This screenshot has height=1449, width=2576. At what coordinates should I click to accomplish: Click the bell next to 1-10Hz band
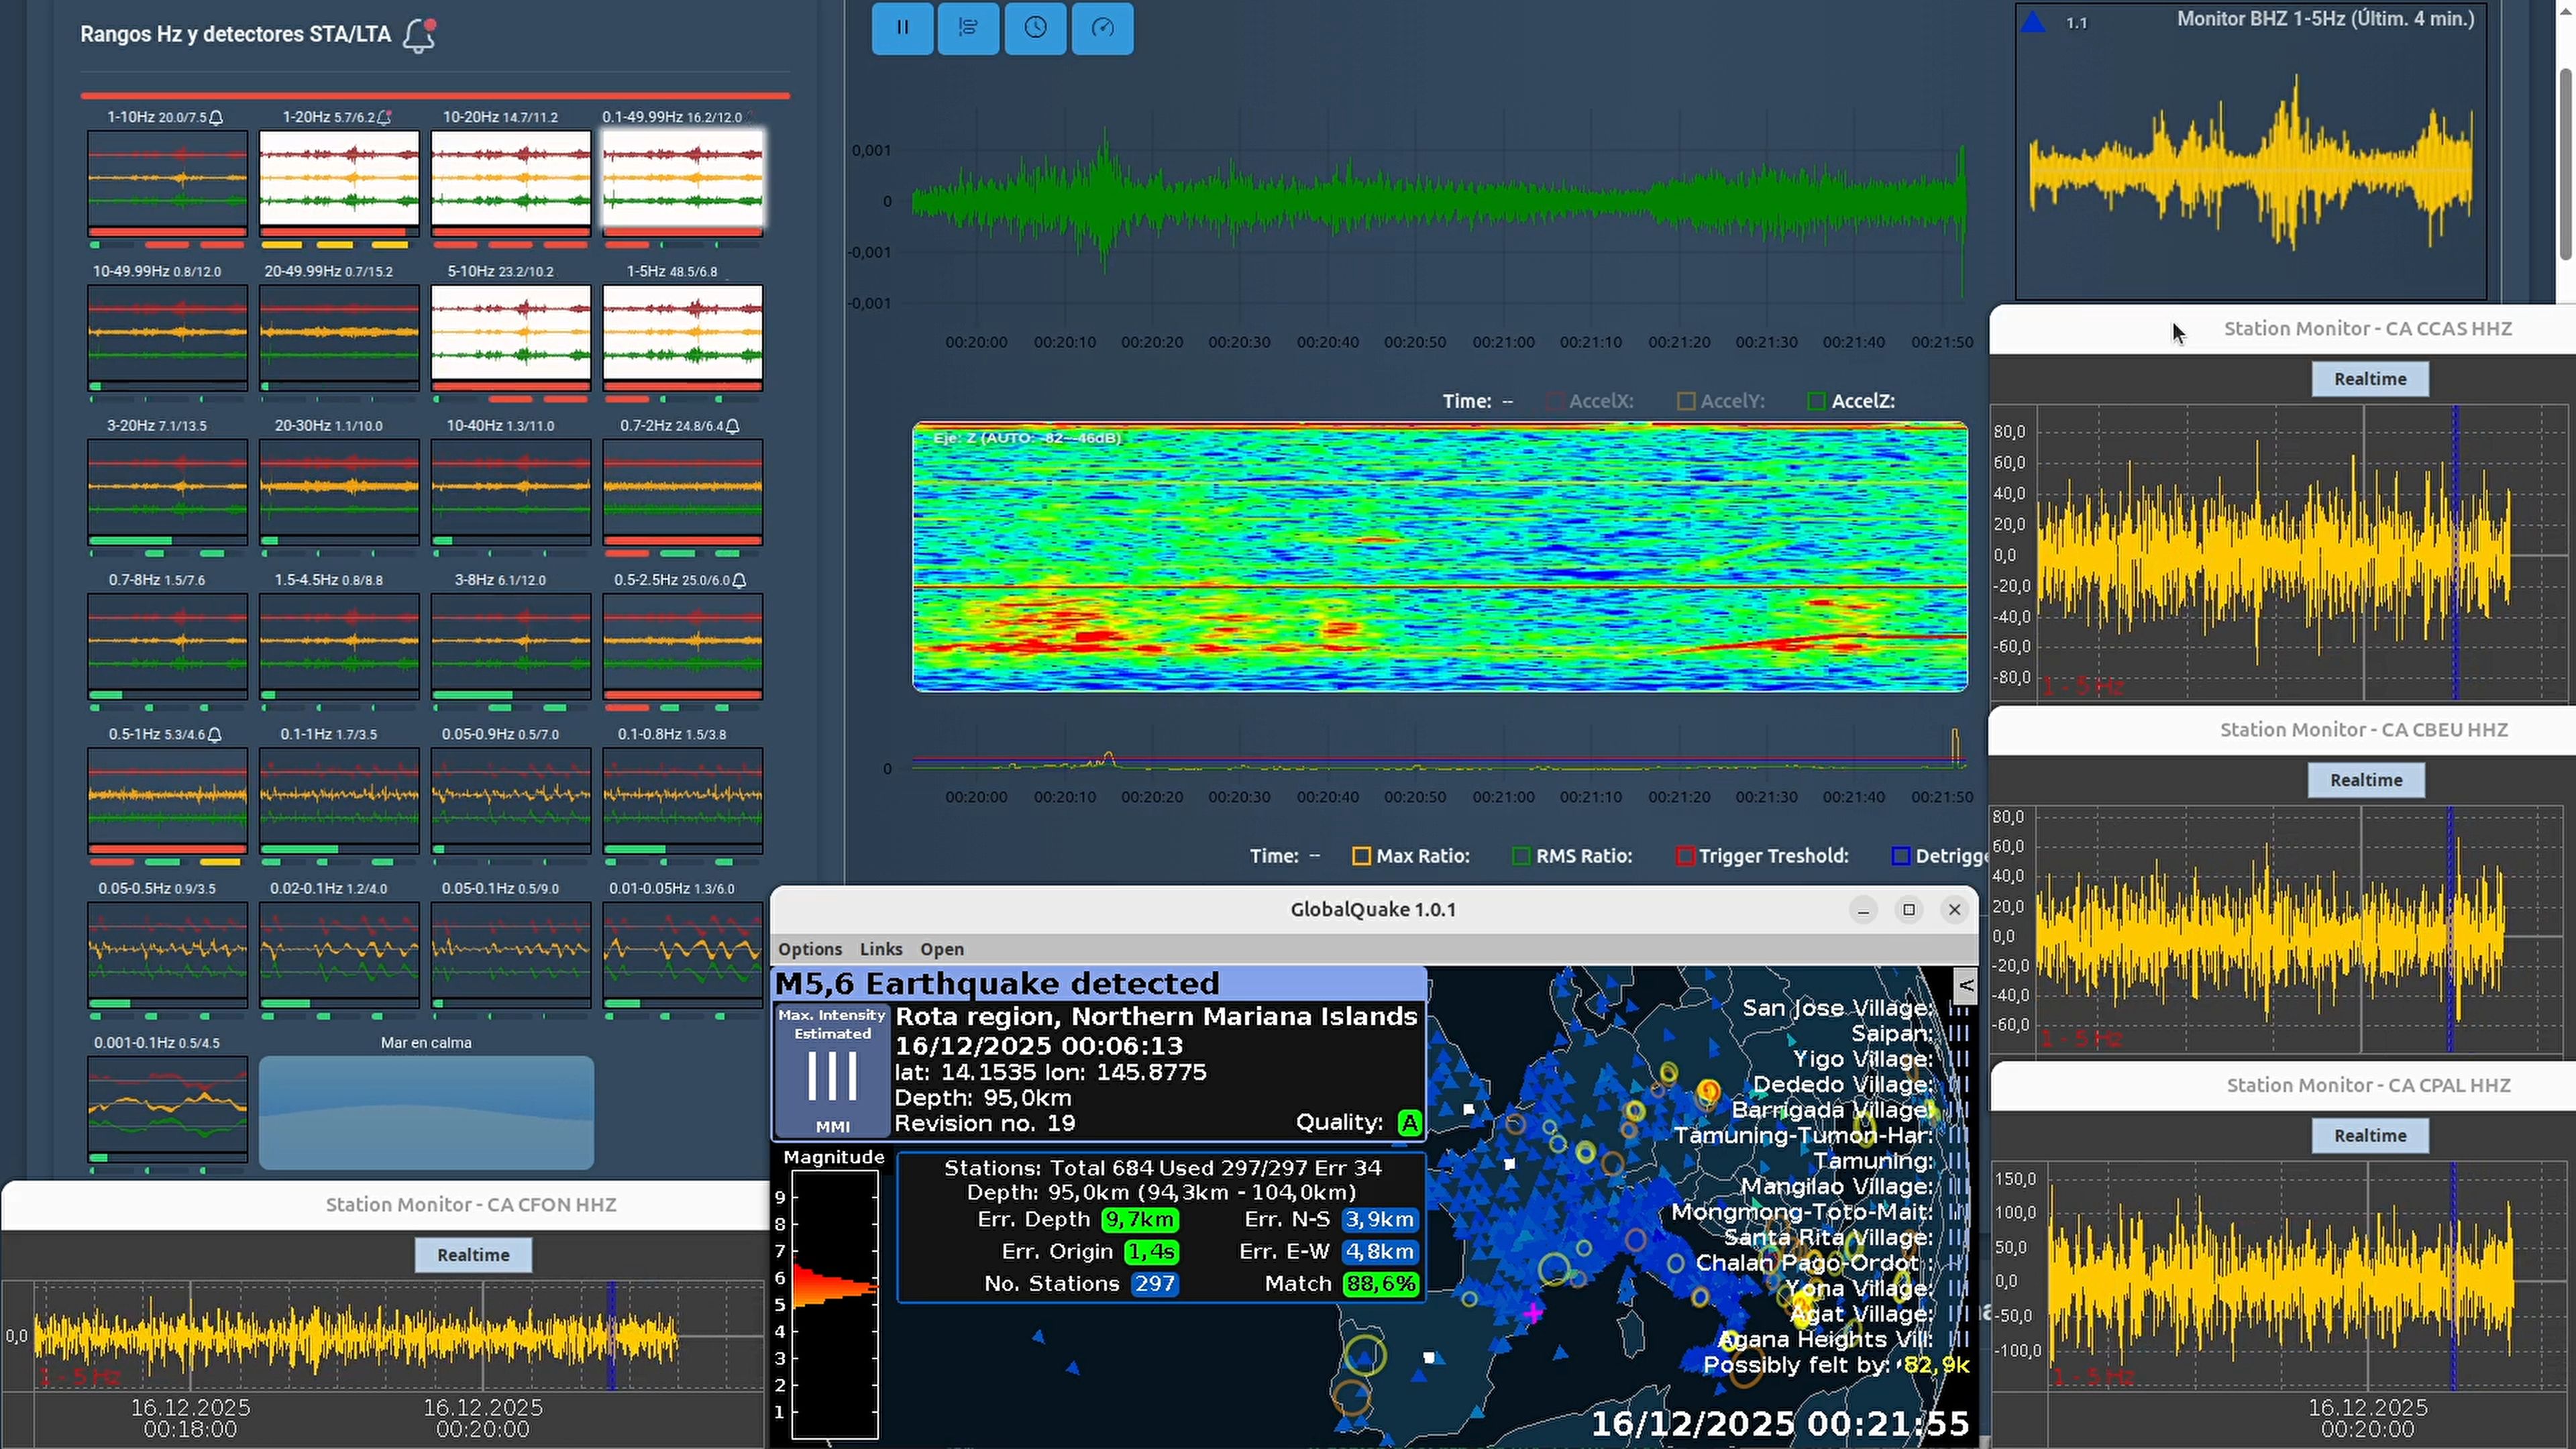tap(216, 118)
